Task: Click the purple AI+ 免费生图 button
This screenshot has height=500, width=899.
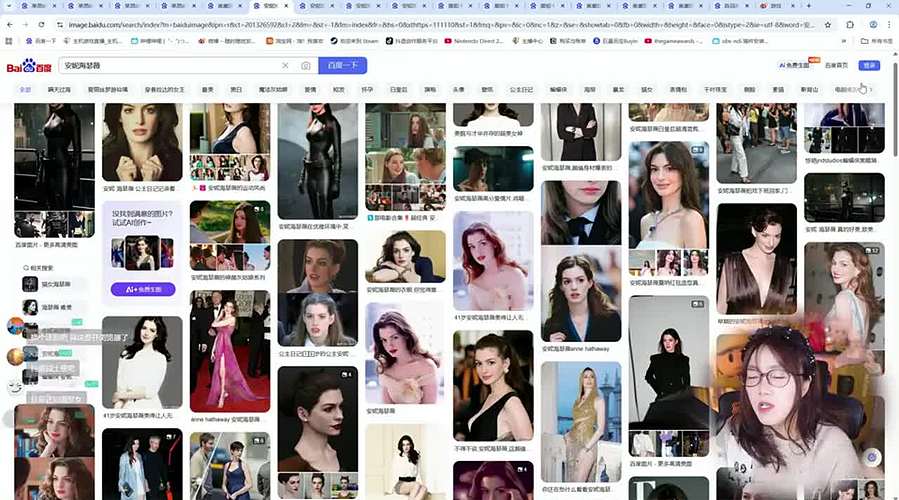Action: (142, 289)
